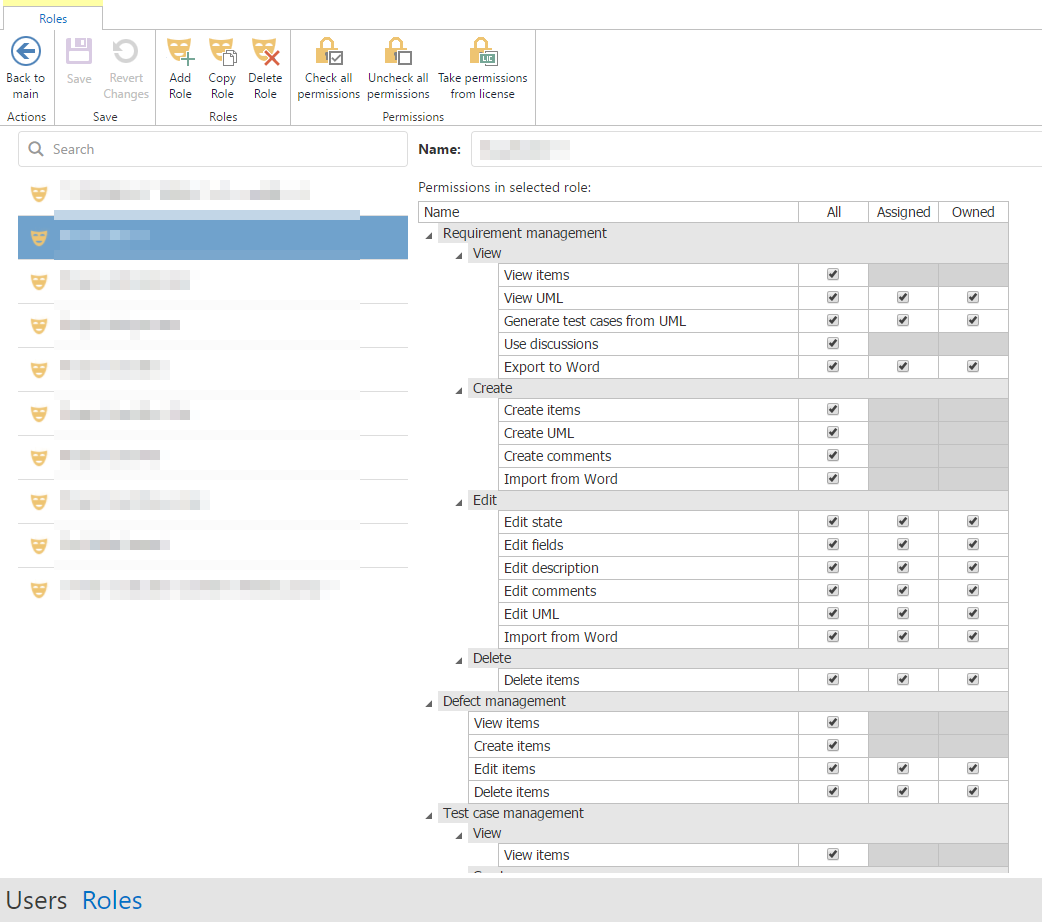Image resolution: width=1042 pixels, height=922 pixels.
Task: Select the Roles ribbon tab
Action: point(53,18)
